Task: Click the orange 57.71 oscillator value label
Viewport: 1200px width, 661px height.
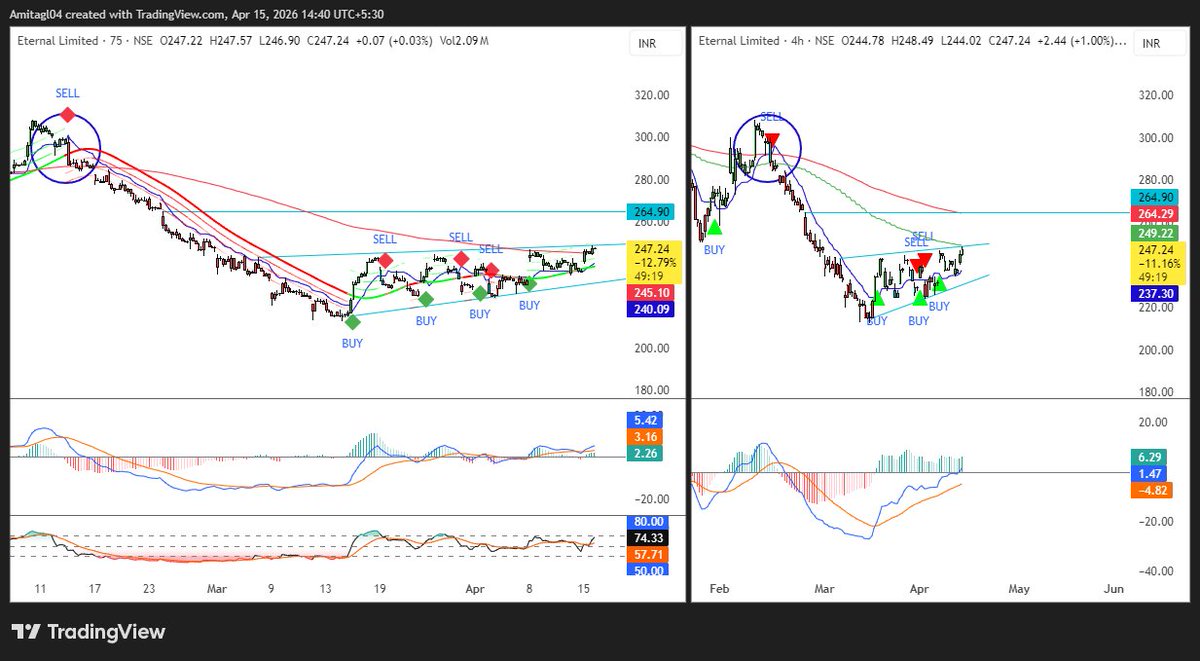Action: [646, 554]
